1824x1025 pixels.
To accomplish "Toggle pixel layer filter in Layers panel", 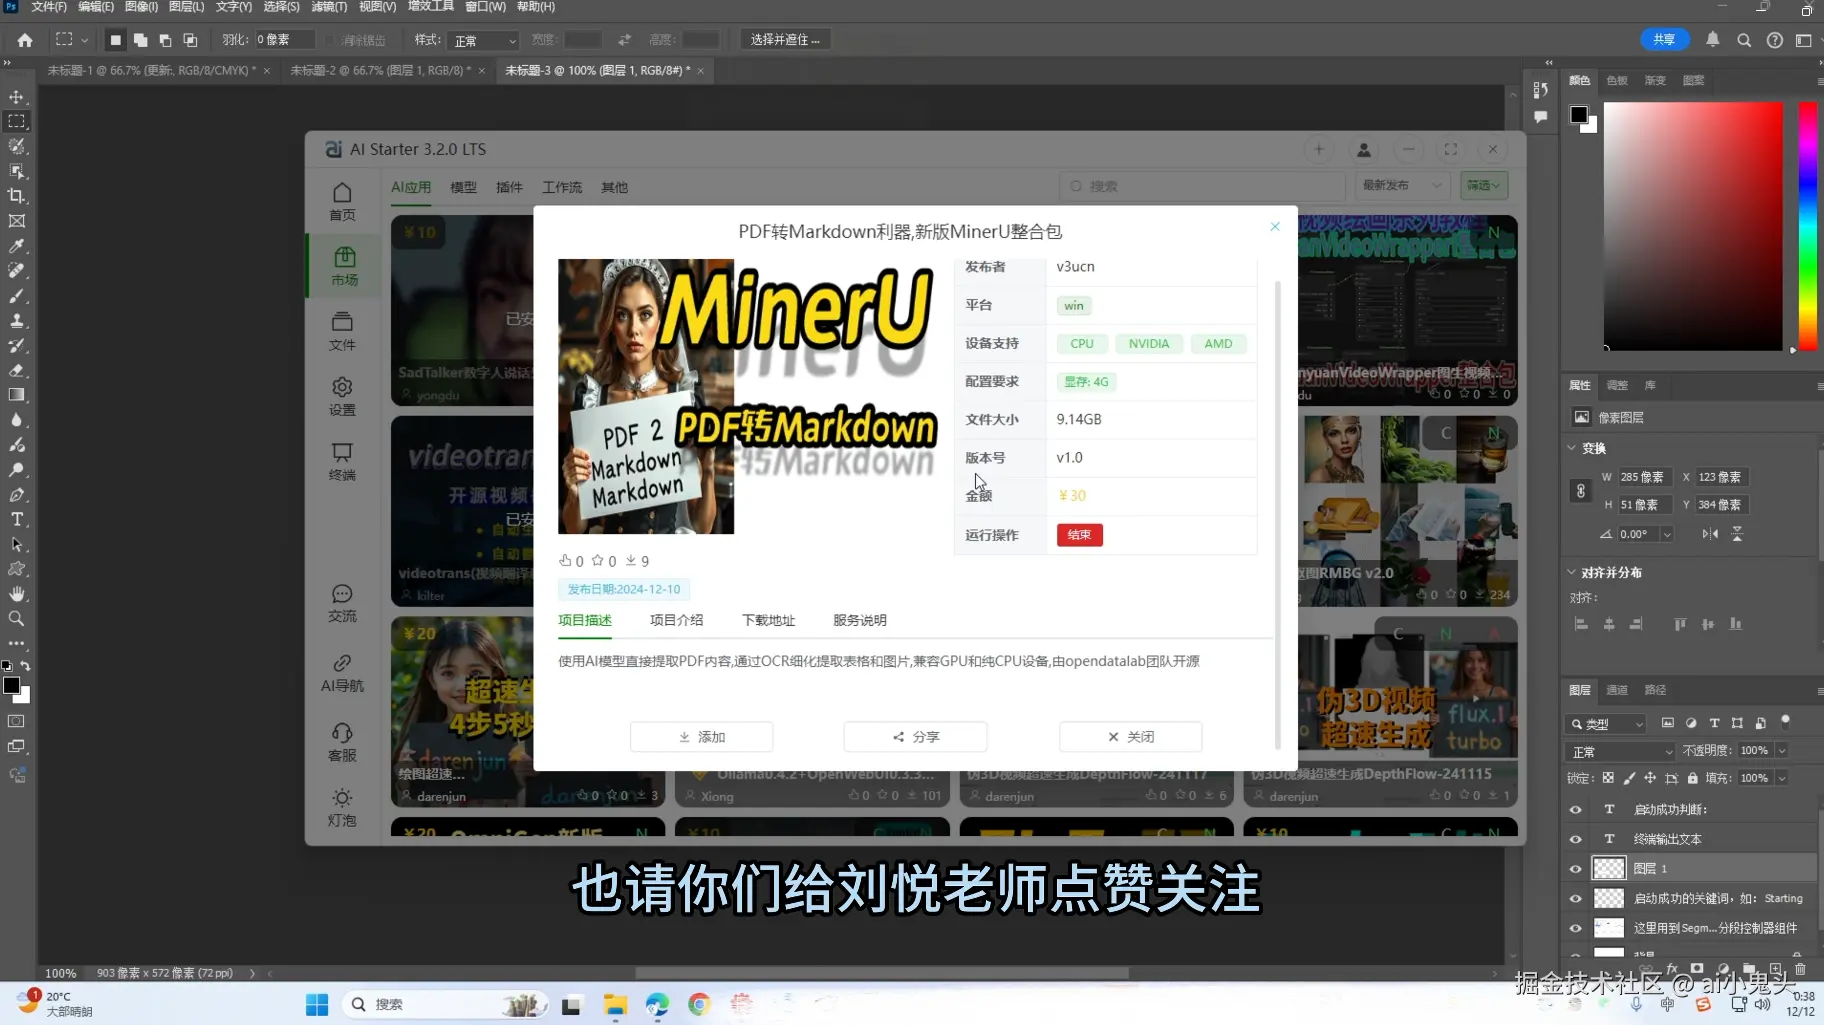I will tap(1667, 723).
